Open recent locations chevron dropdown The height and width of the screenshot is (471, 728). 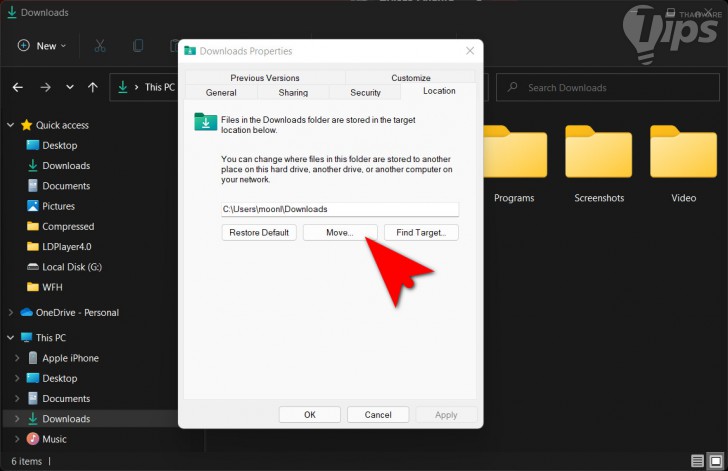(x=70, y=87)
